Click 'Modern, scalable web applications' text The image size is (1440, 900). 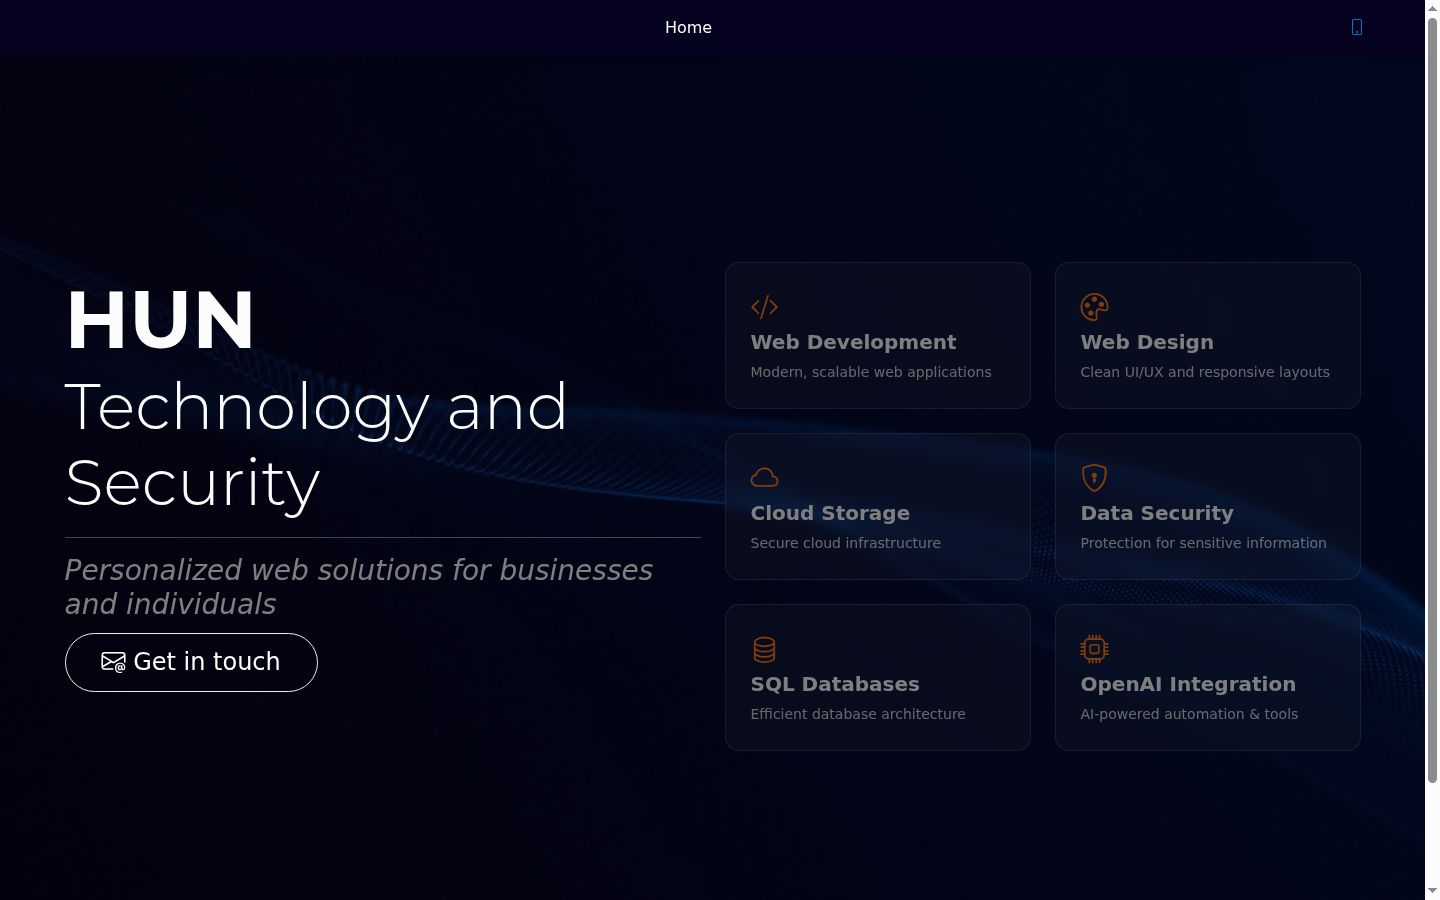(x=871, y=372)
